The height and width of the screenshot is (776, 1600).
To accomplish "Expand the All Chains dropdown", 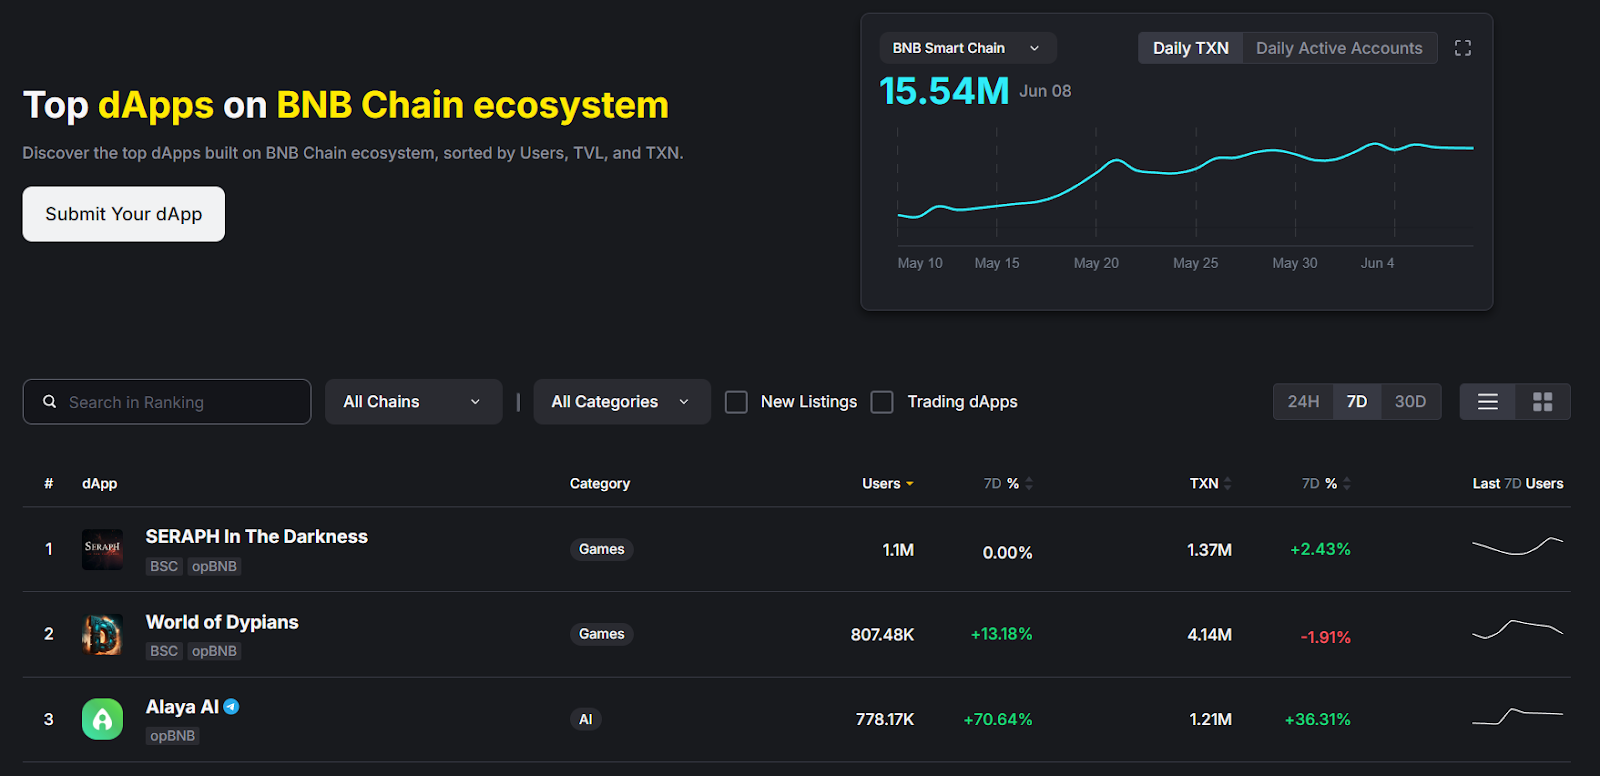I will (413, 402).
